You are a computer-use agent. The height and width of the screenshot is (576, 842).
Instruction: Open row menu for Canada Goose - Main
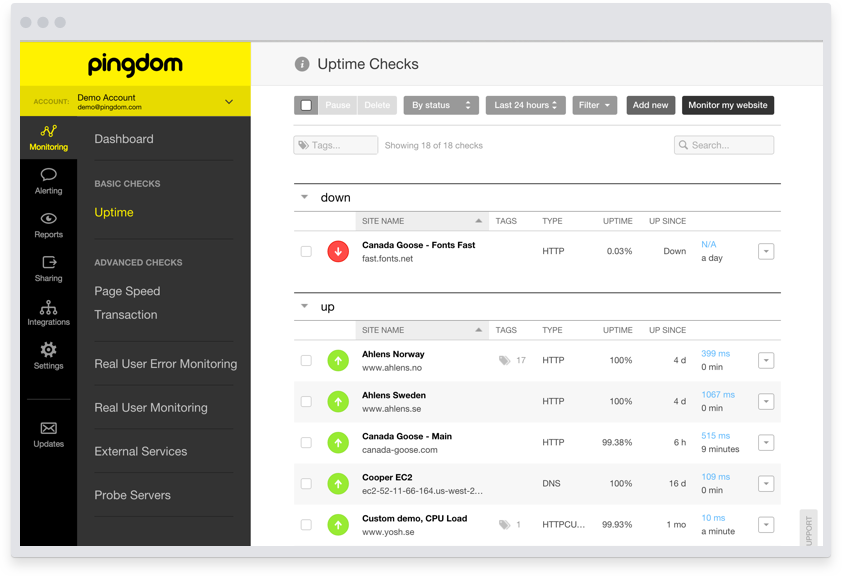point(766,442)
